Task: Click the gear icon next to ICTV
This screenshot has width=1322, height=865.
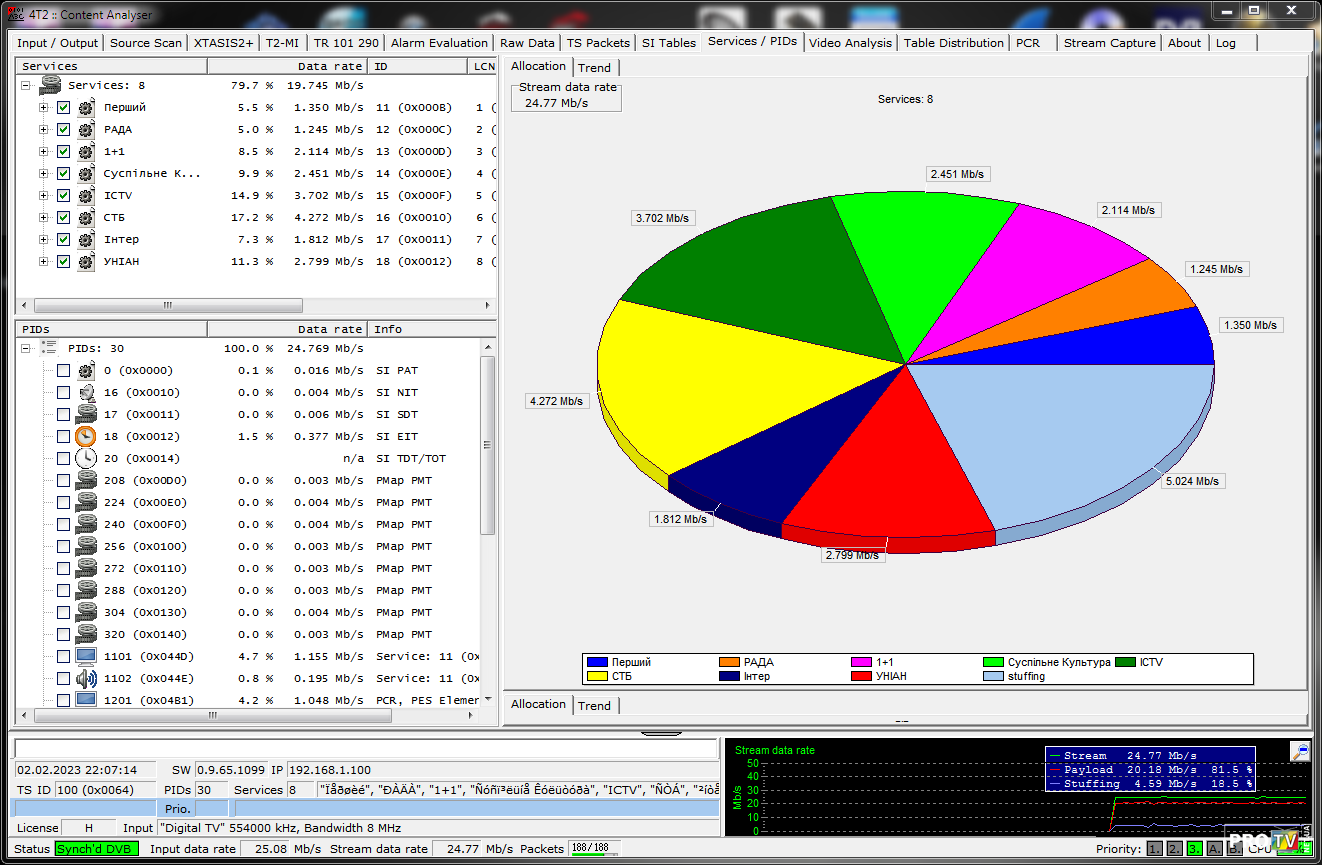Action: click(86, 196)
